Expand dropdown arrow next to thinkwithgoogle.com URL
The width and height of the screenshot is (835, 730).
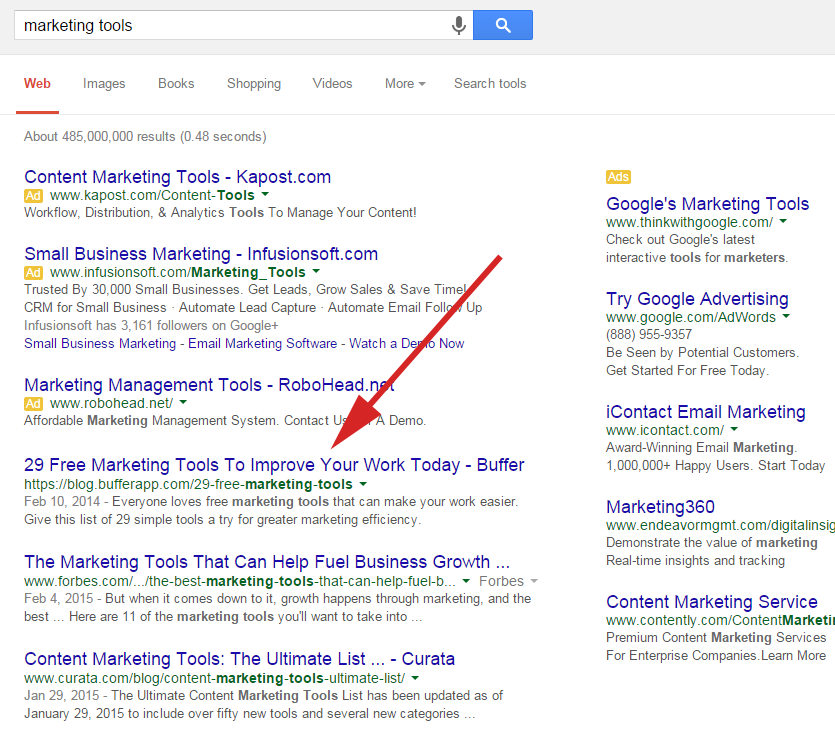[x=783, y=221]
